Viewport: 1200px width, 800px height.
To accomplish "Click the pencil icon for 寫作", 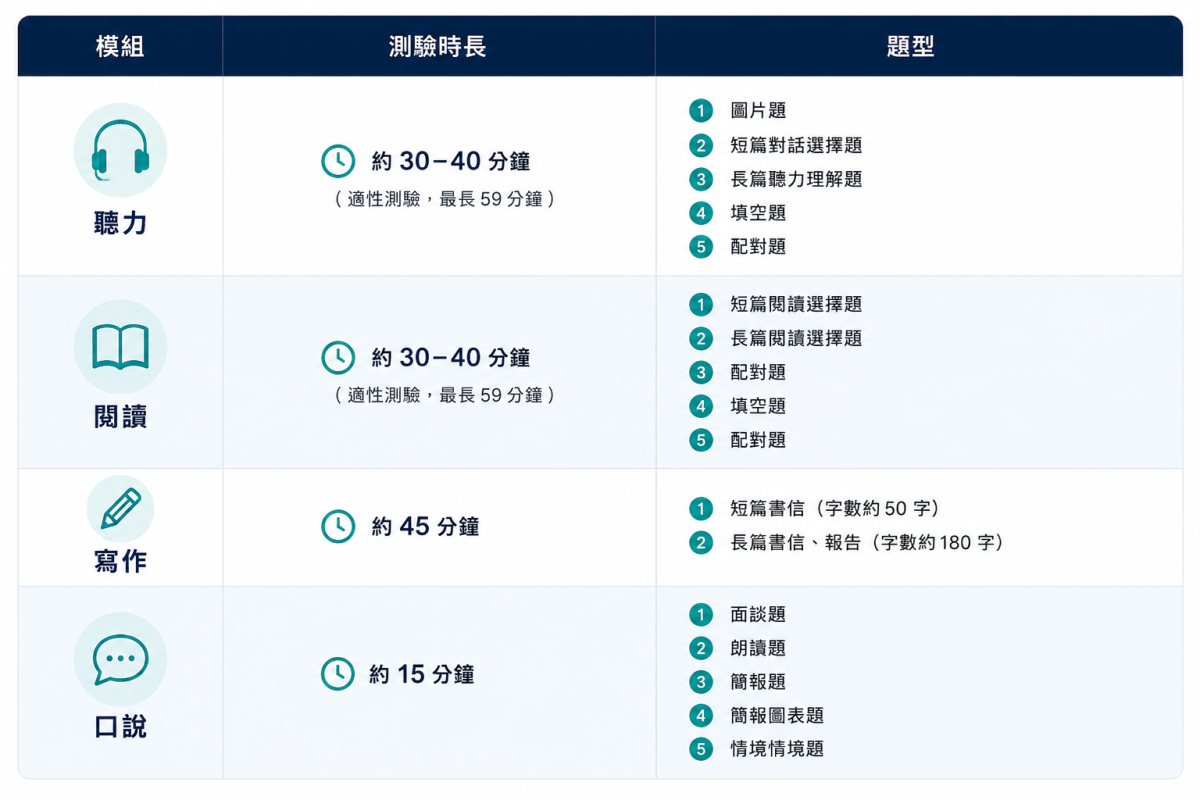I will pos(120,509).
